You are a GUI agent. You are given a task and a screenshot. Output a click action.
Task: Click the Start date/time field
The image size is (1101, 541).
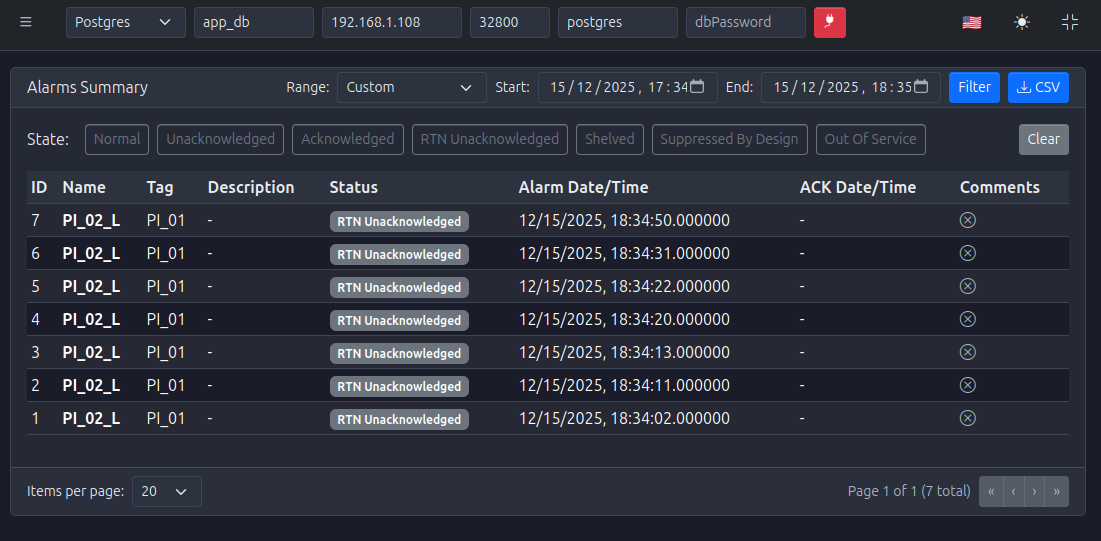[628, 87]
